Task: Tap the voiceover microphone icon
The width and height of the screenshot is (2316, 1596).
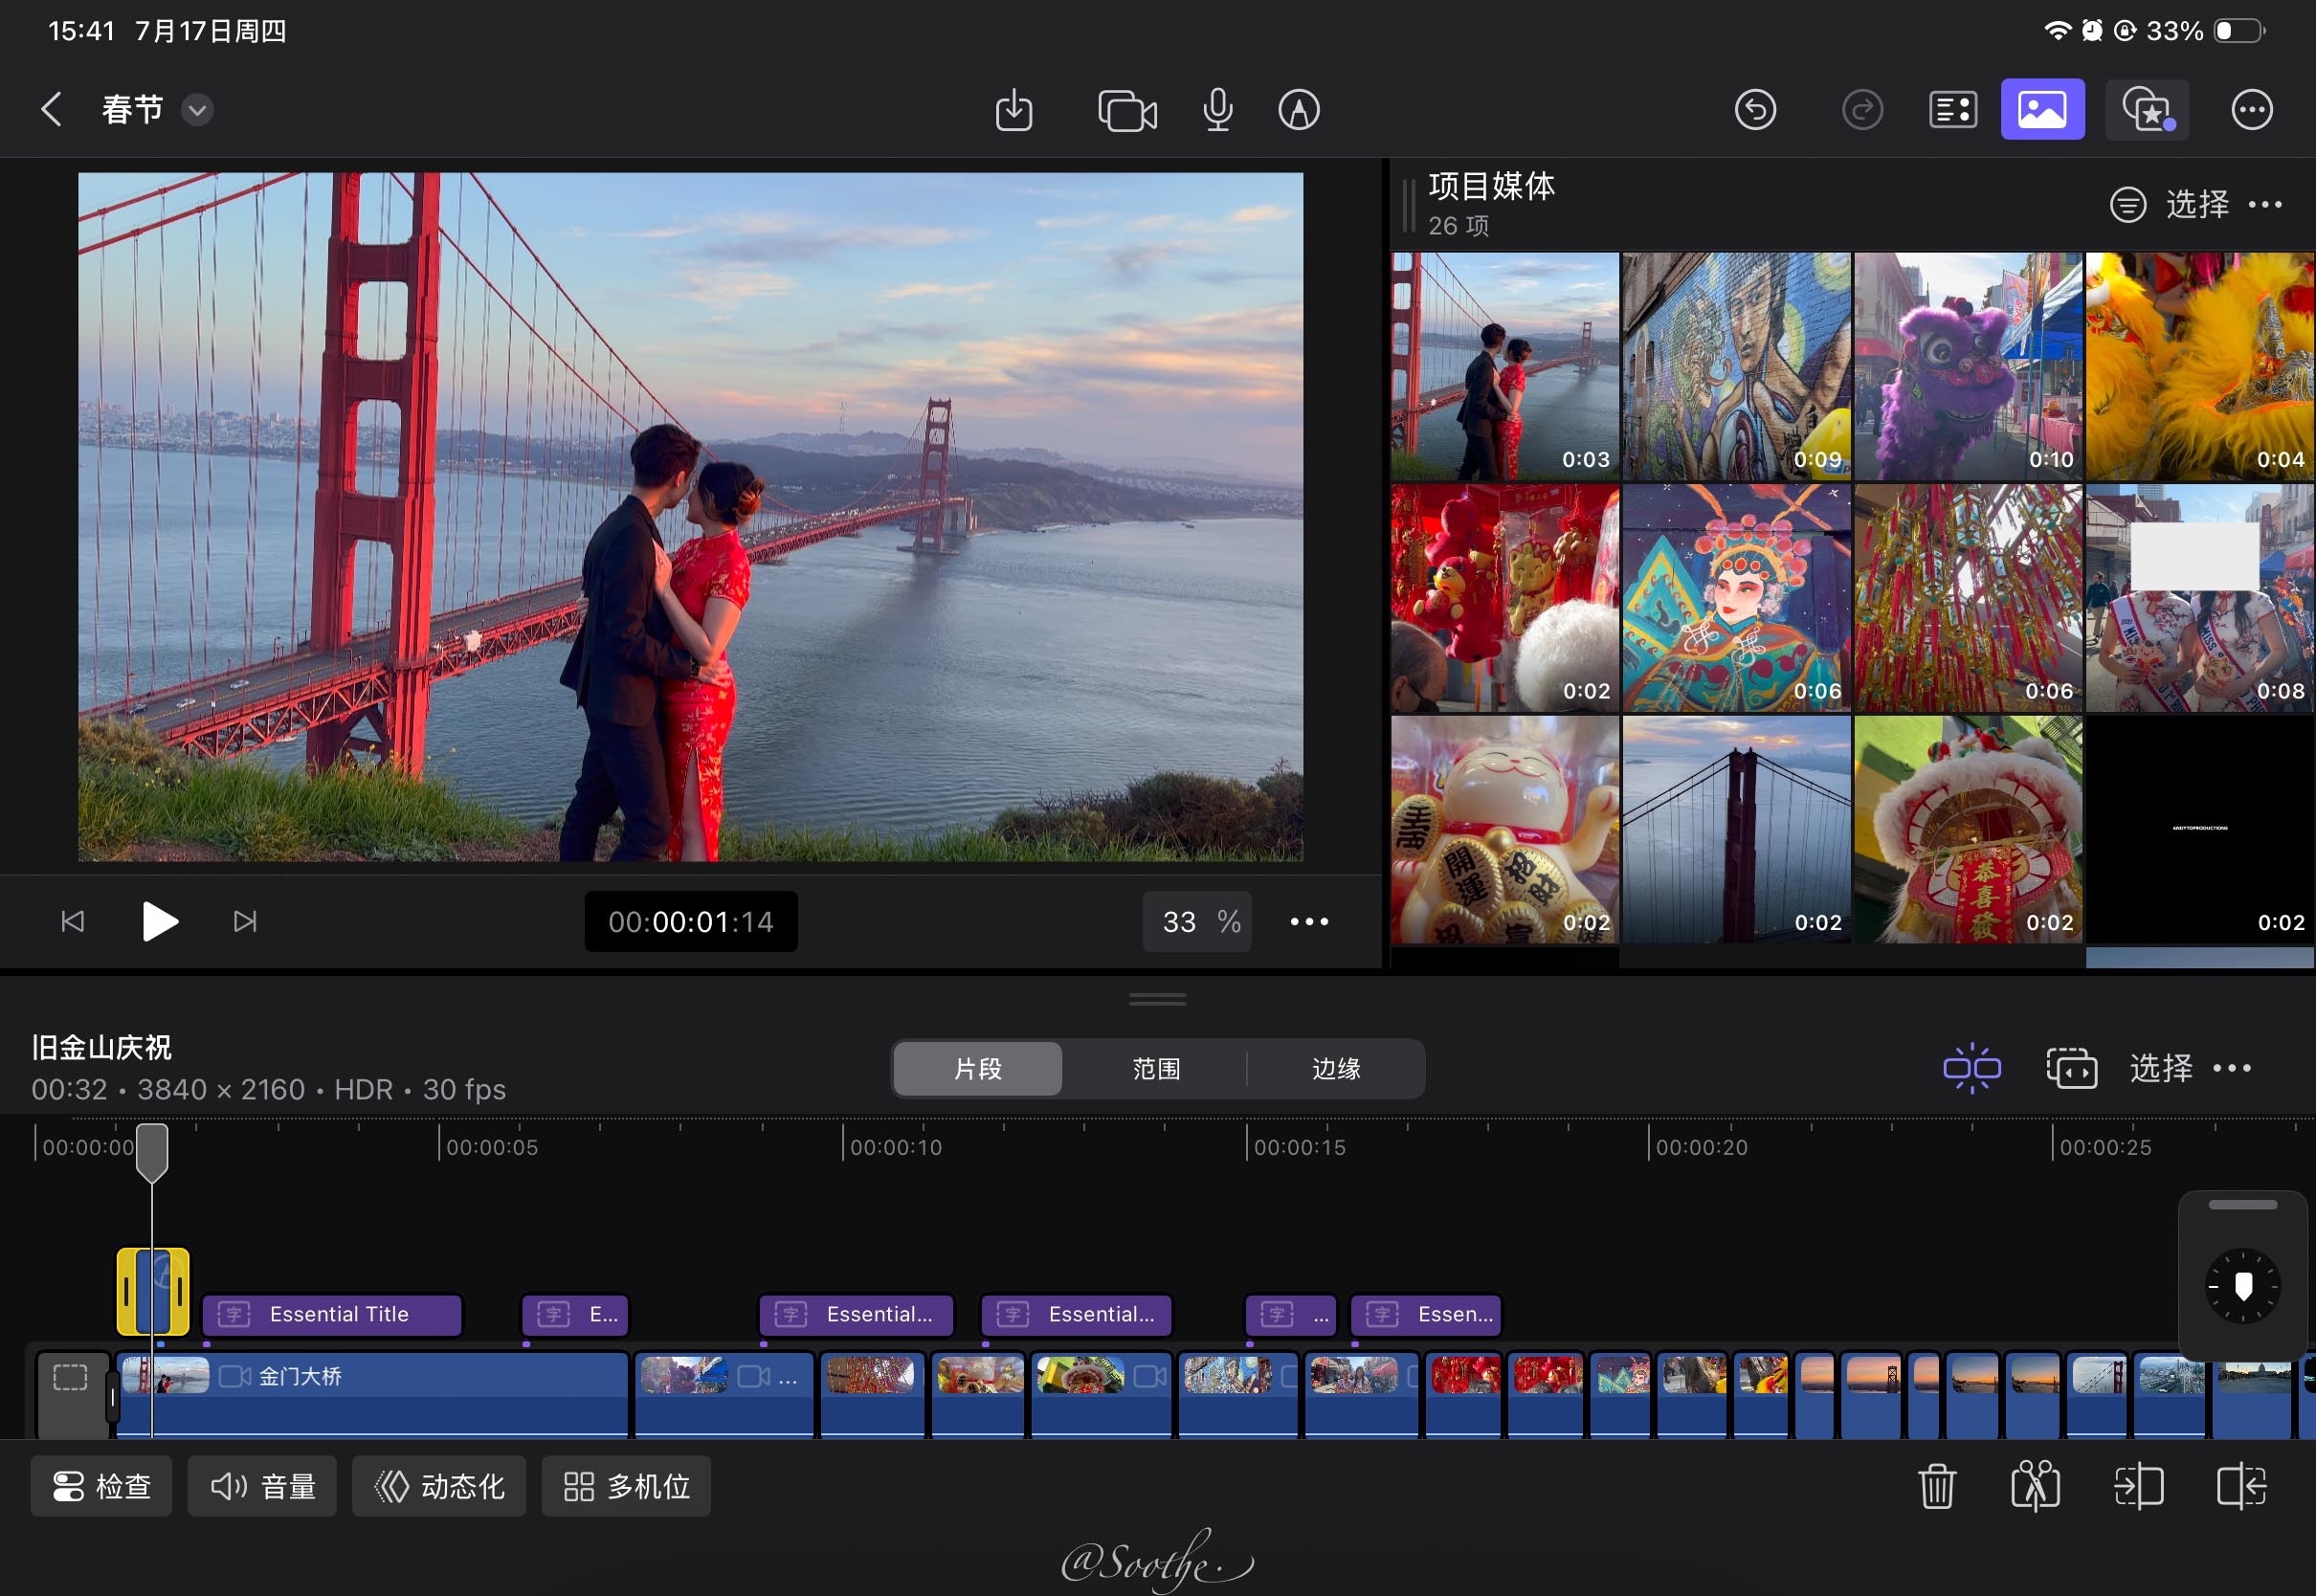Action: click(x=1217, y=110)
